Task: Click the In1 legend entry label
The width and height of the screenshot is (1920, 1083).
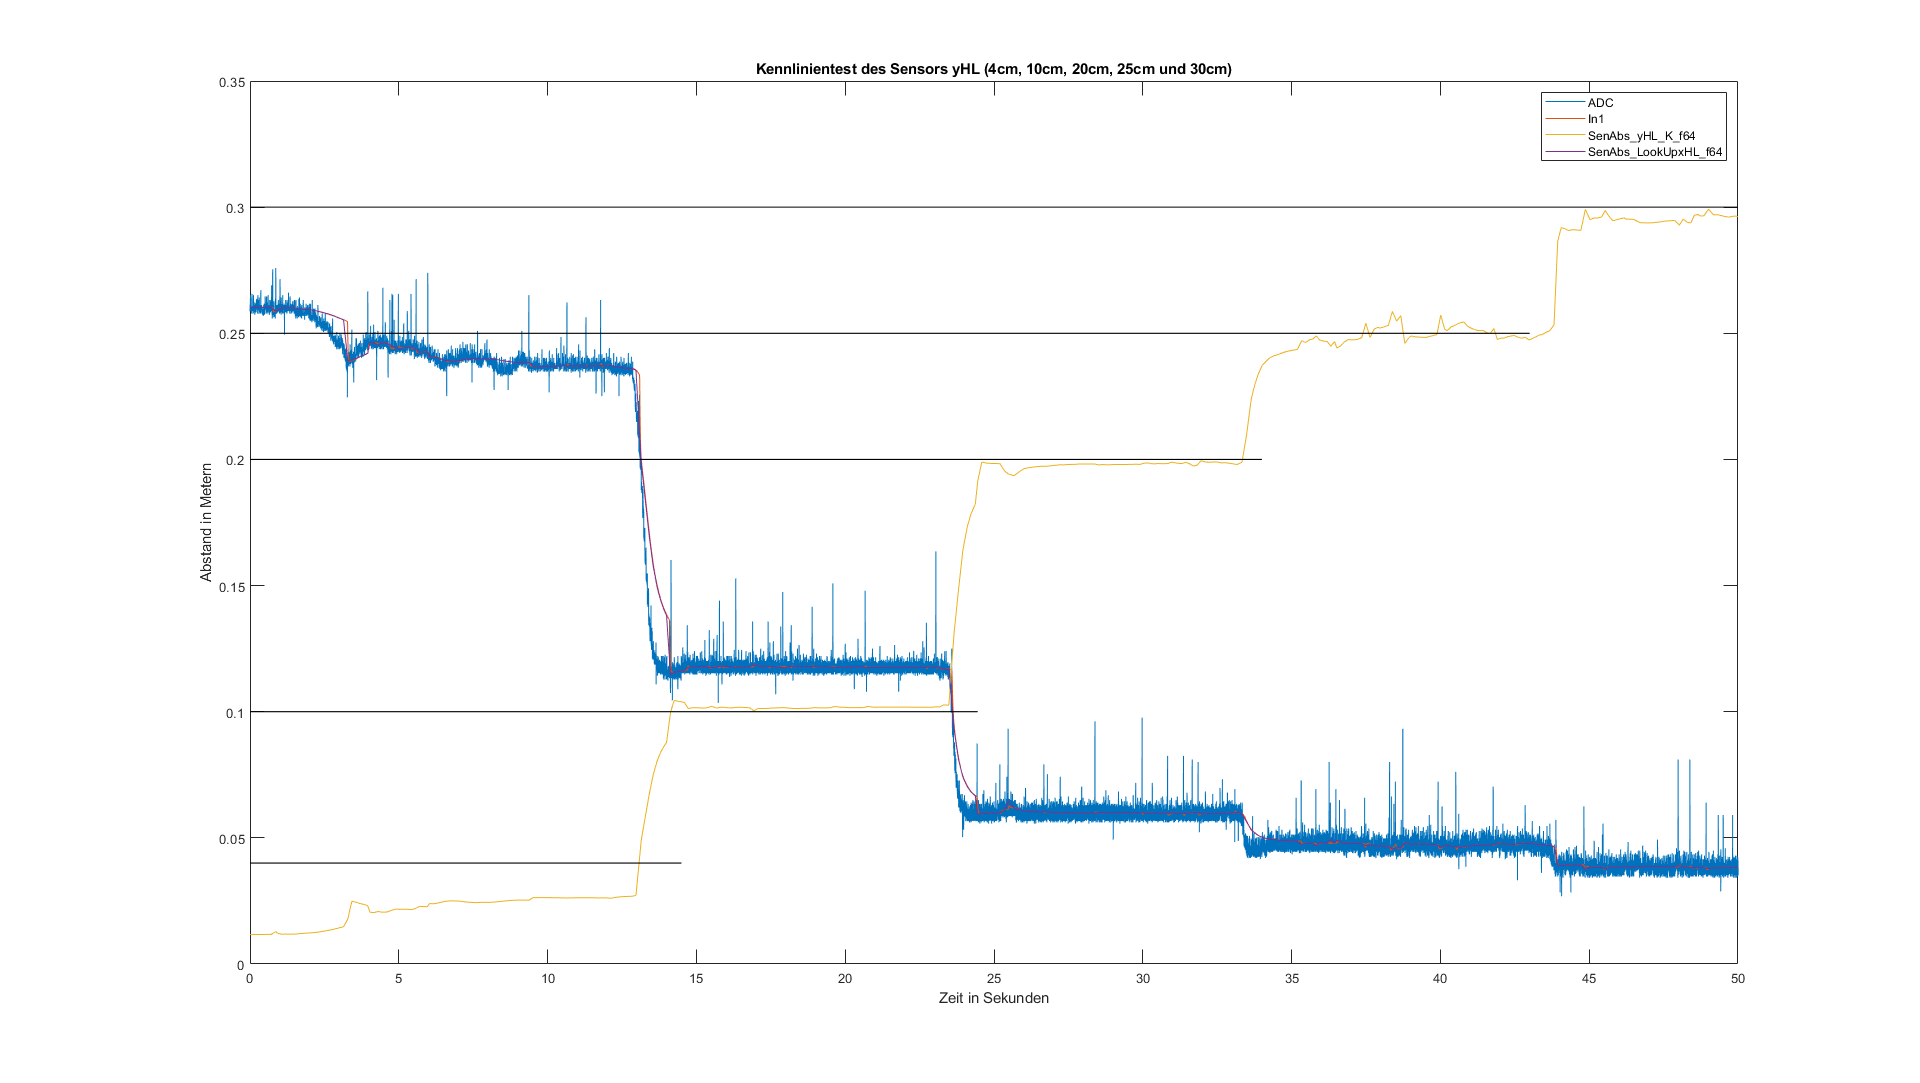Action: coord(1596,119)
